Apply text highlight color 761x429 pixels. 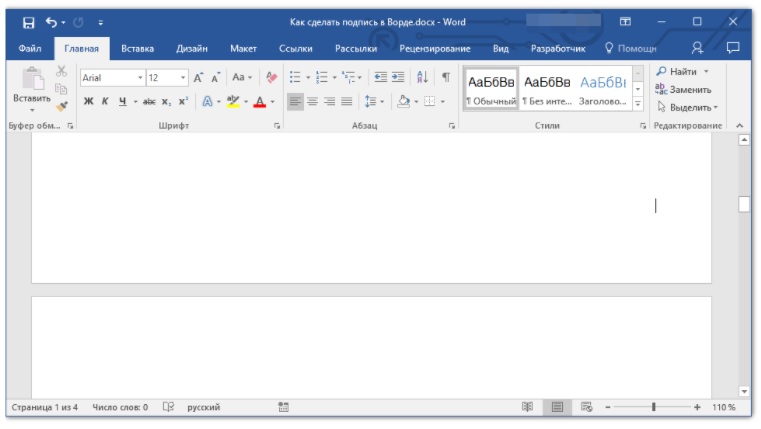coord(233,101)
